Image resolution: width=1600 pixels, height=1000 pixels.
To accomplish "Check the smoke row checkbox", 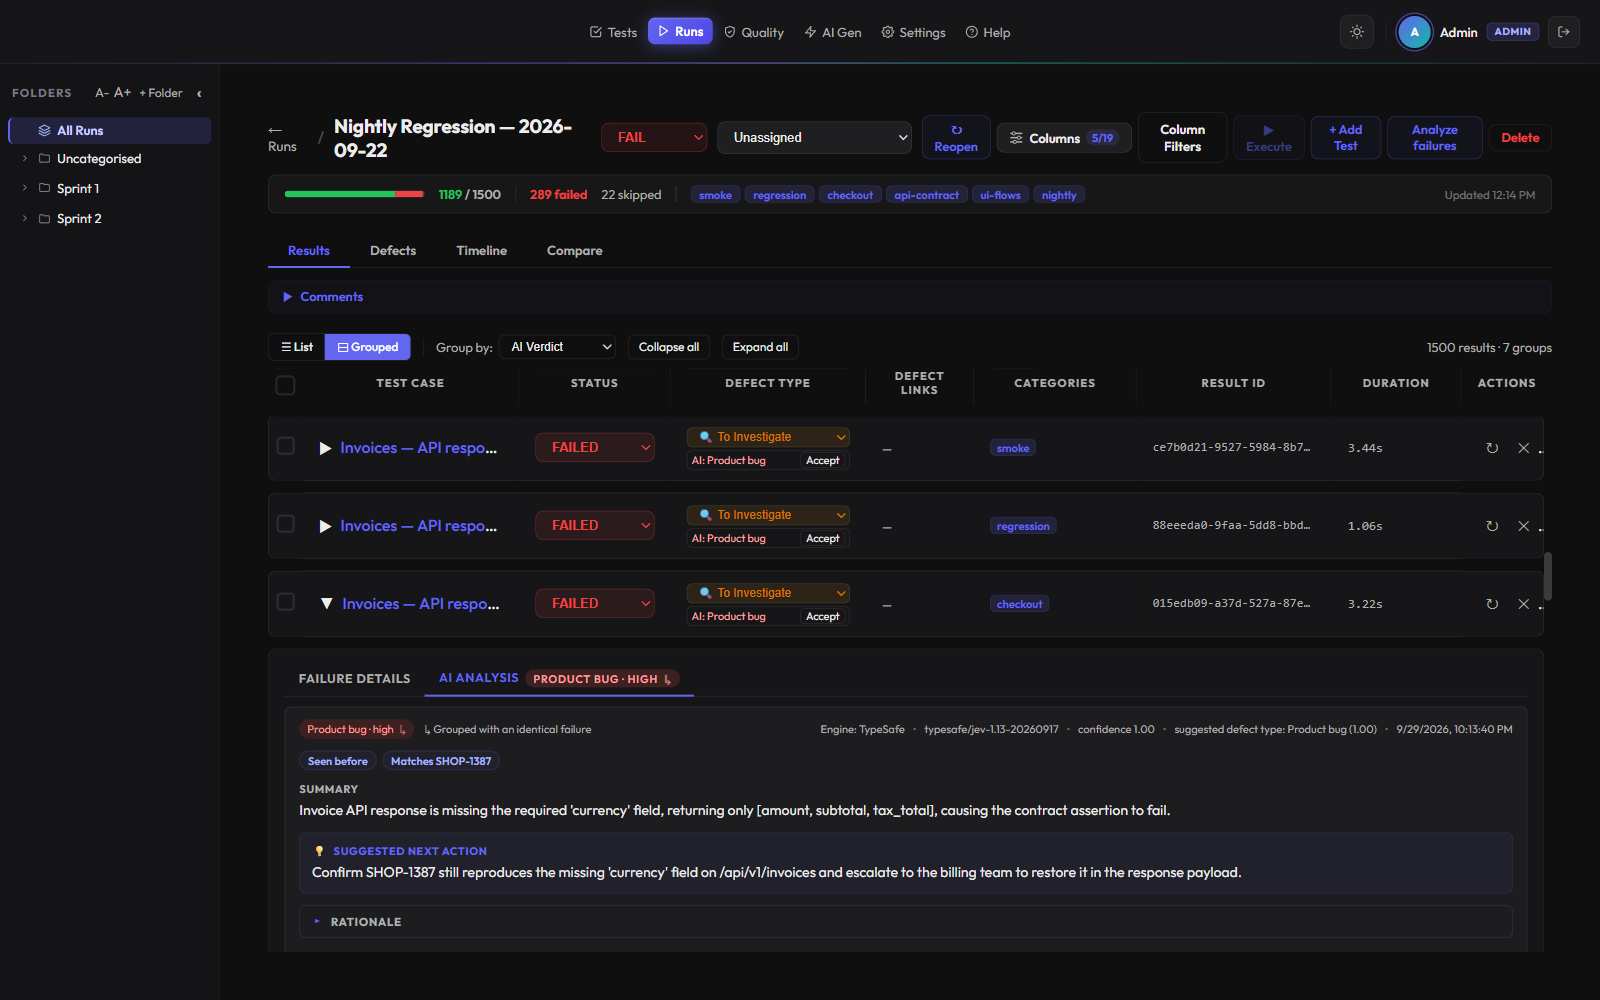I will (x=285, y=446).
